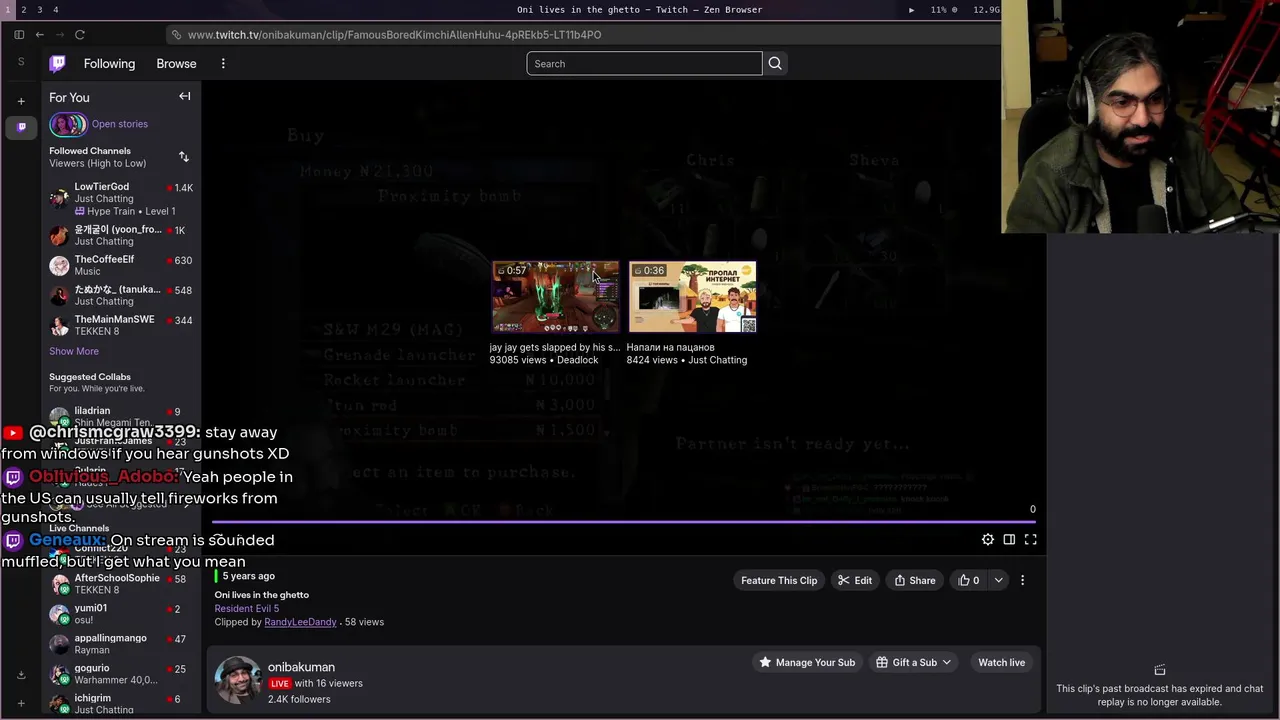Play the jay jay Deadlock clip thumbnail
Screen dimensions: 1280x720
(x=555, y=297)
